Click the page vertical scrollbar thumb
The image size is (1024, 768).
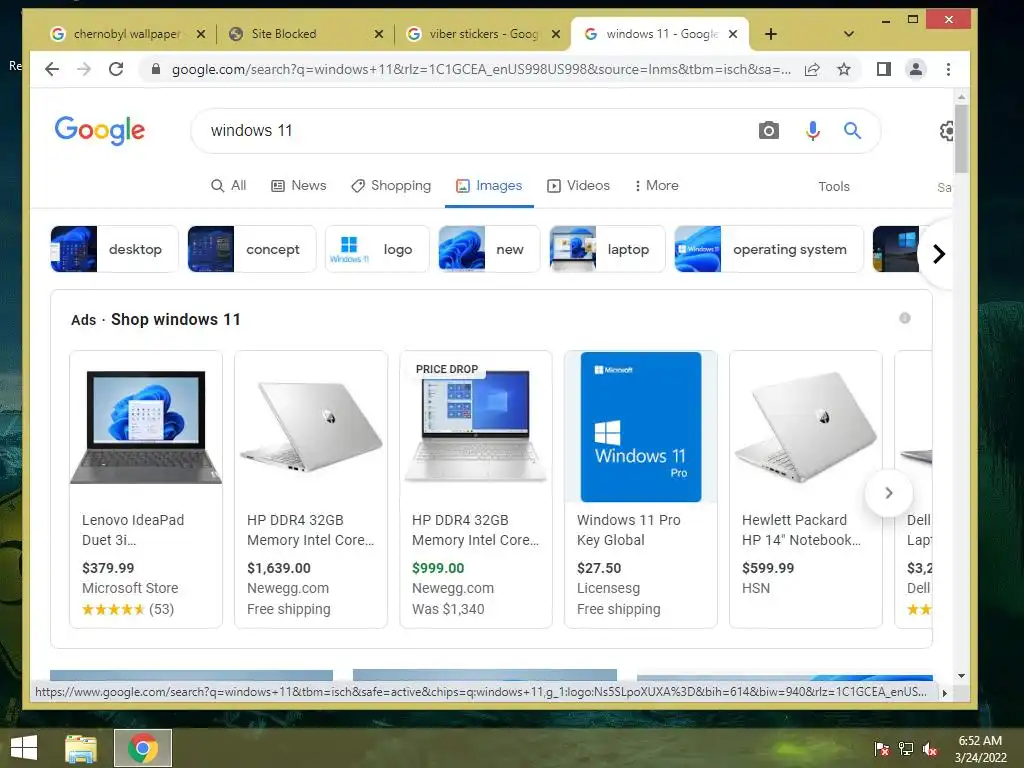961,138
